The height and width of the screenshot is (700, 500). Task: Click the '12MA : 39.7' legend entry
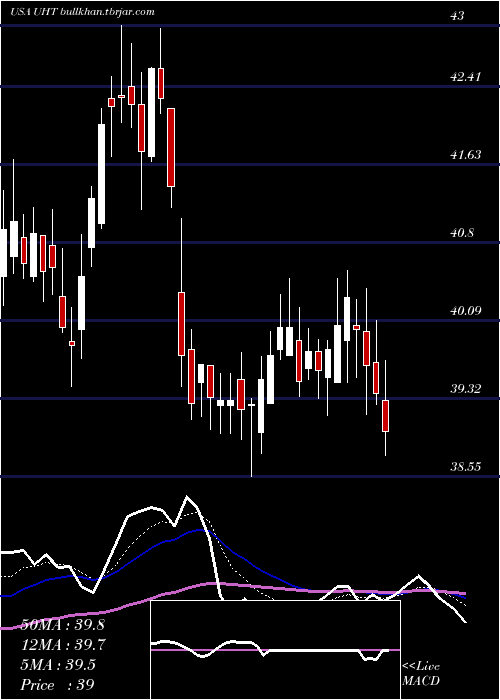[63, 645]
